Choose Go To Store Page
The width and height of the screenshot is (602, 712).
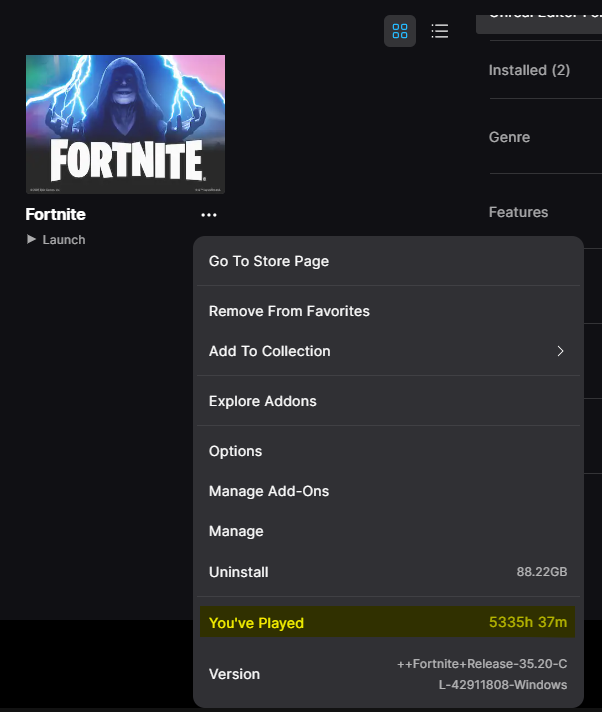(x=388, y=261)
